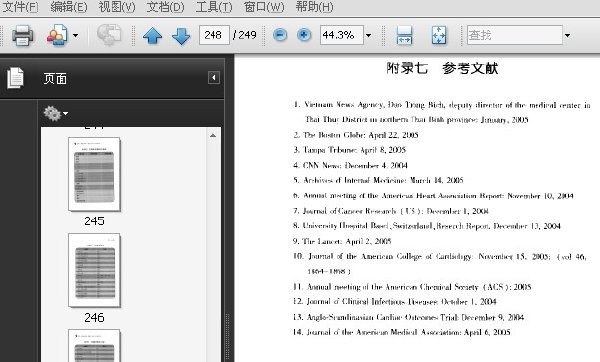Open the 文件(F) menu
600x362 pixels.
click(20, 7)
